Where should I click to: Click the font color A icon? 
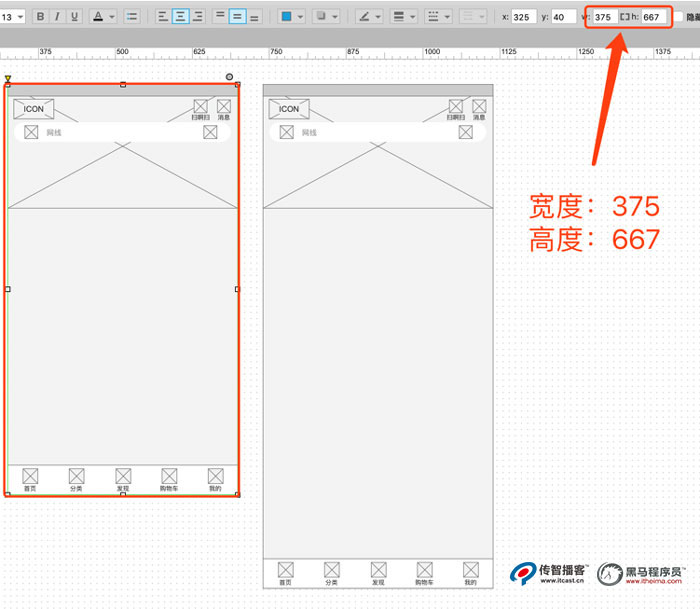click(98, 17)
